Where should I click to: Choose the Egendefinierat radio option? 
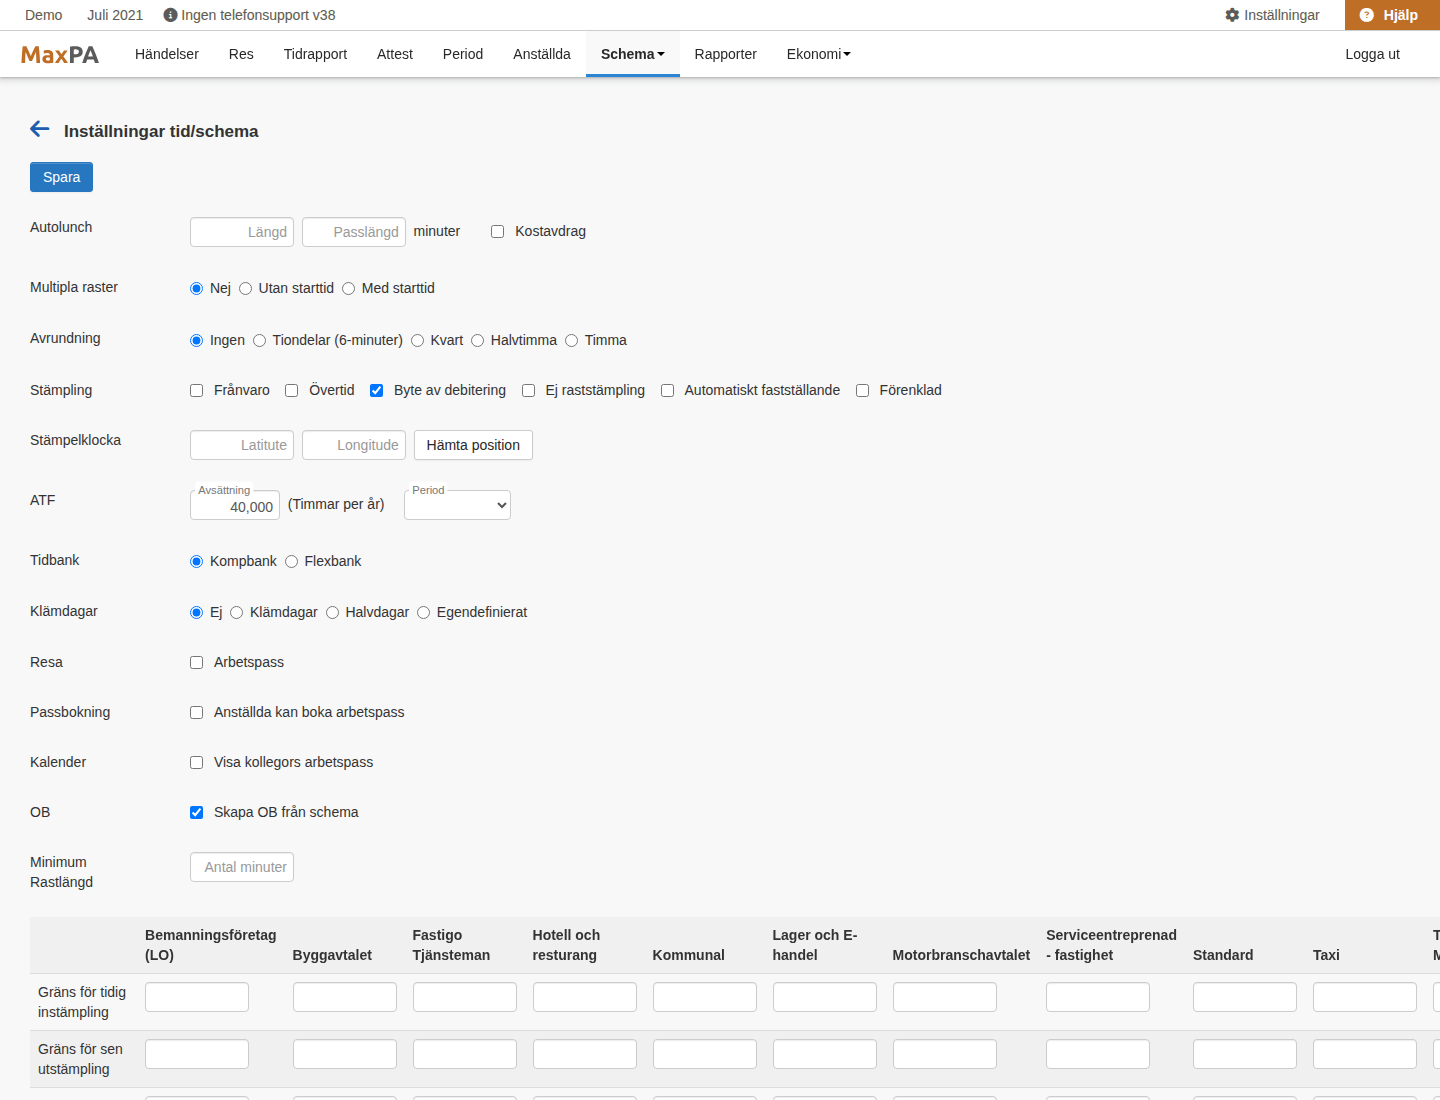pyautogui.click(x=423, y=613)
